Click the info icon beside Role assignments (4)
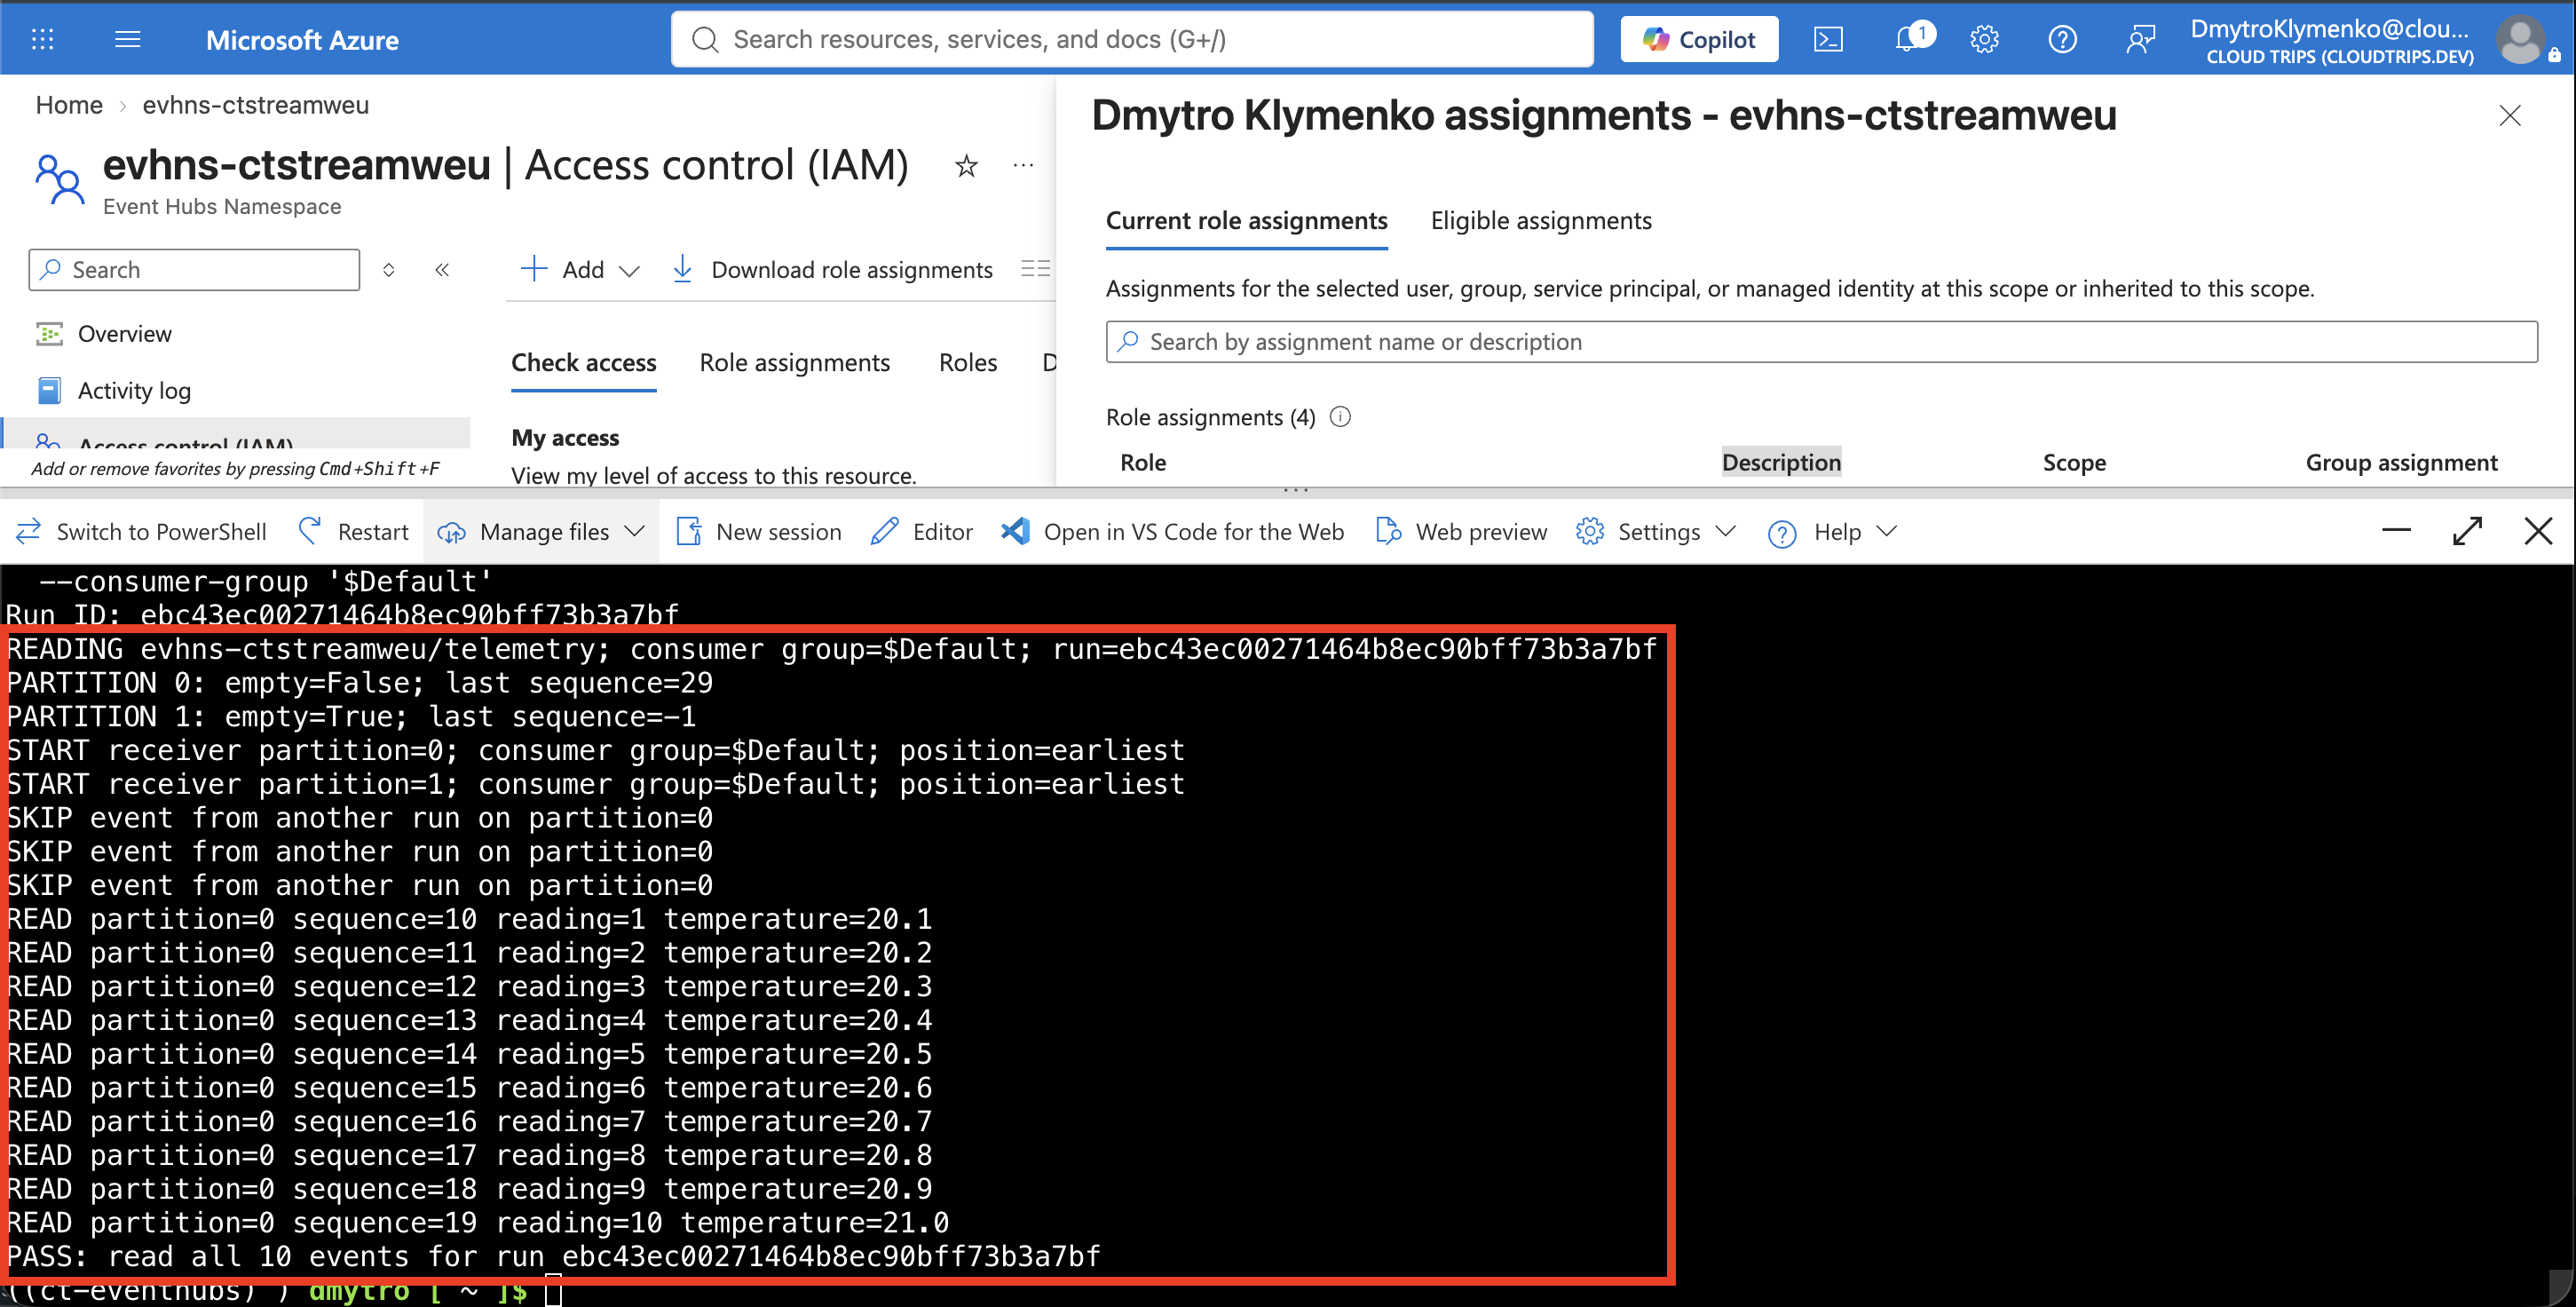This screenshot has height=1307, width=2576. coord(1340,417)
